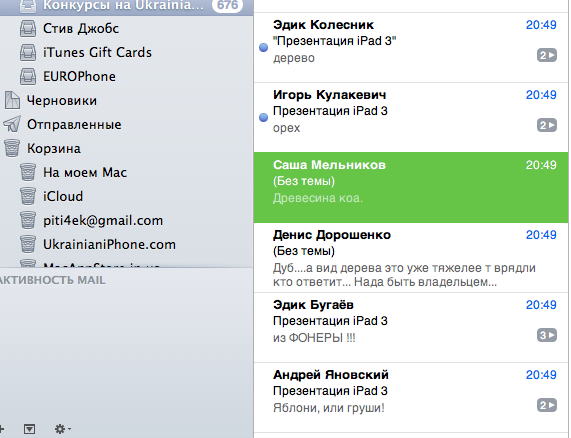Open the EUROPhone mailbox
The width and height of the screenshot is (571, 438).
coord(126,76)
